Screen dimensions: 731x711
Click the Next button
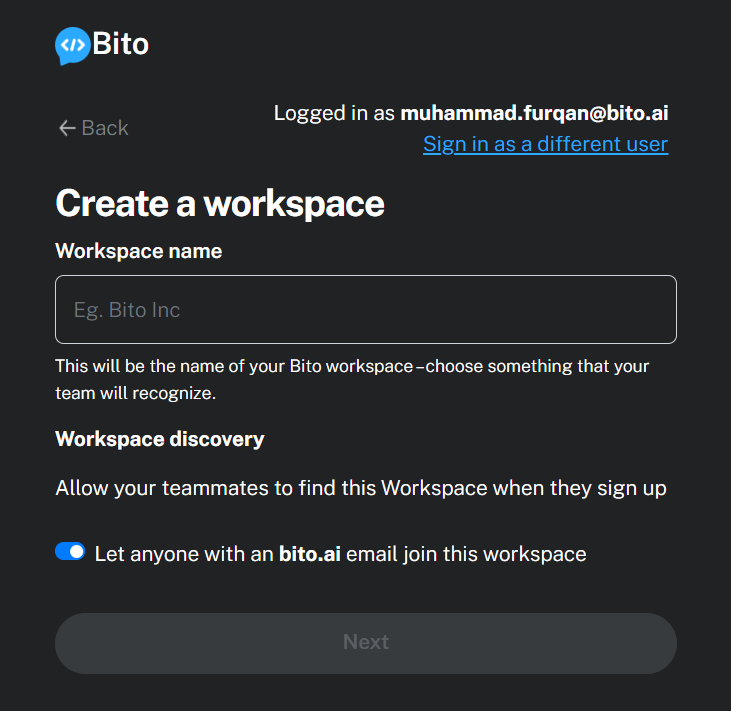366,643
